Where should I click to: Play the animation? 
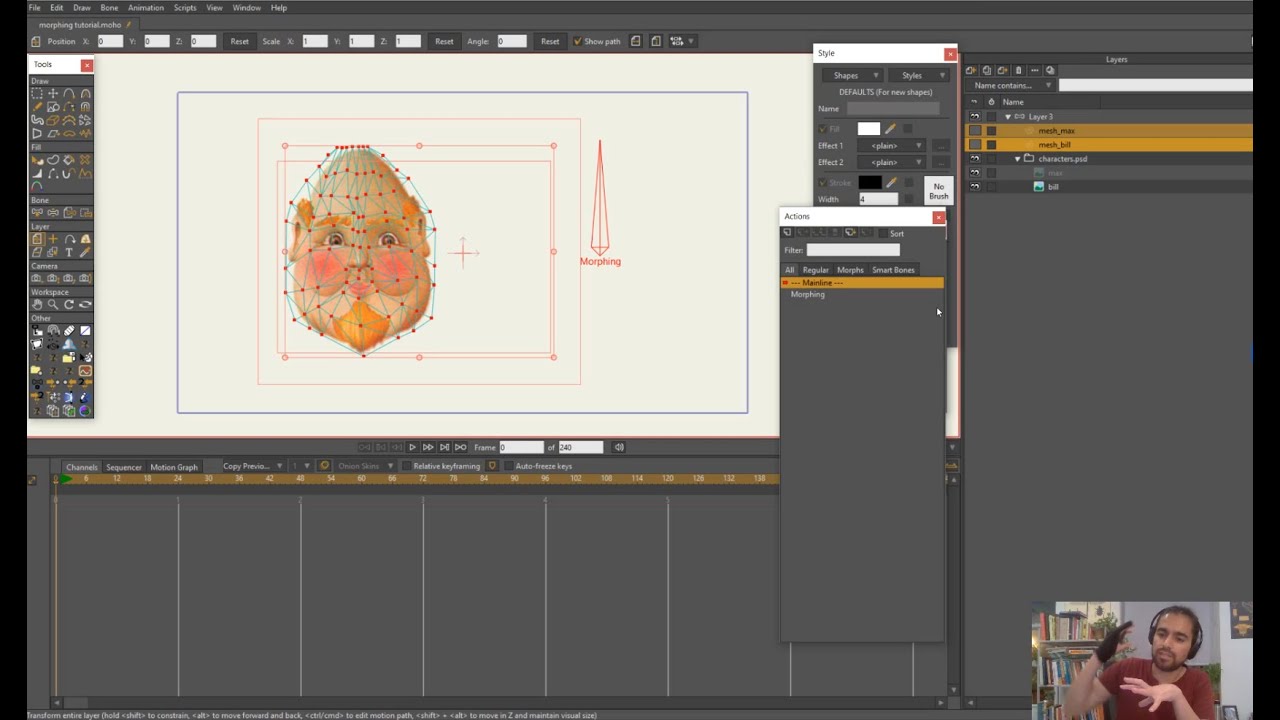(x=412, y=447)
